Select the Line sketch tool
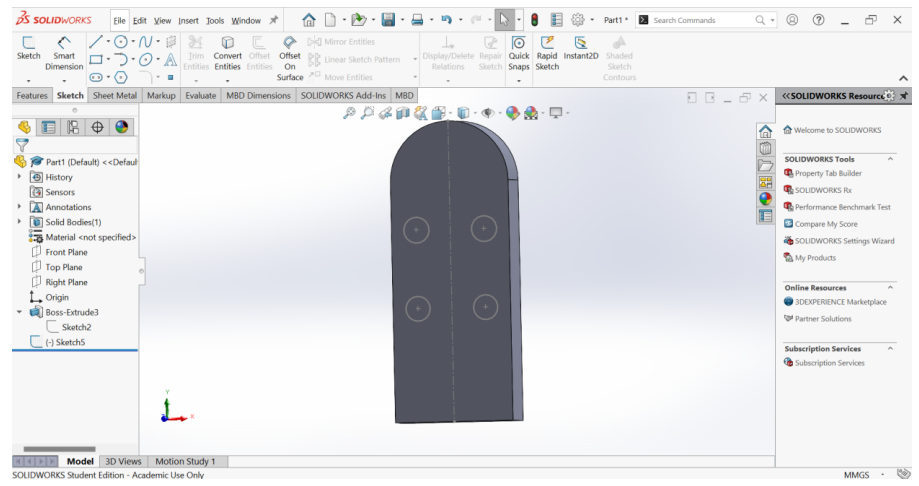The height and width of the screenshot is (486, 919). (96, 42)
